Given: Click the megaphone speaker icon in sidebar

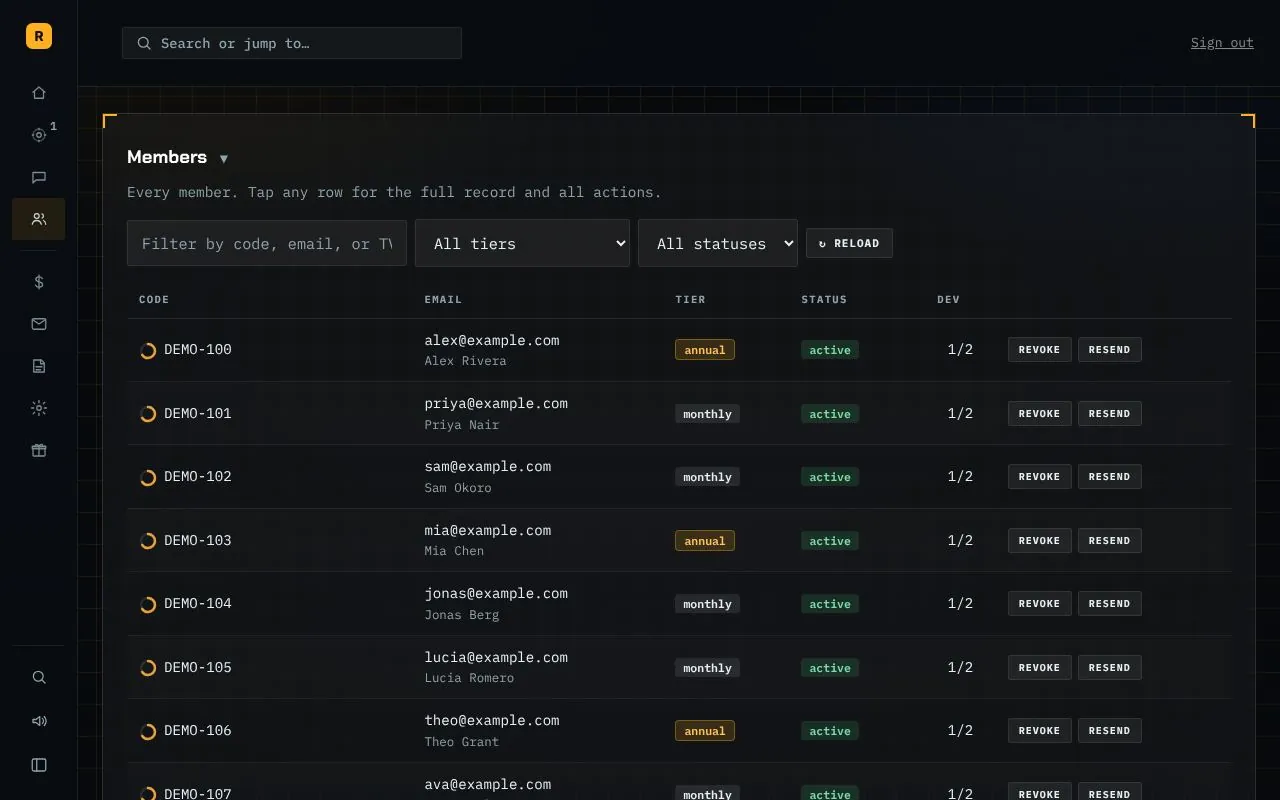Looking at the screenshot, I should click(39, 721).
